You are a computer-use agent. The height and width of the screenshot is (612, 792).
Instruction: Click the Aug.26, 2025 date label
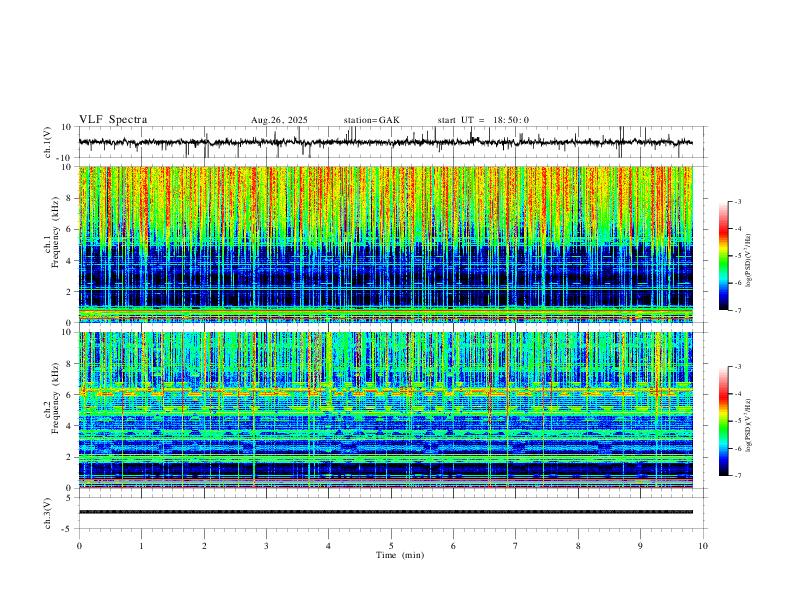(279, 120)
